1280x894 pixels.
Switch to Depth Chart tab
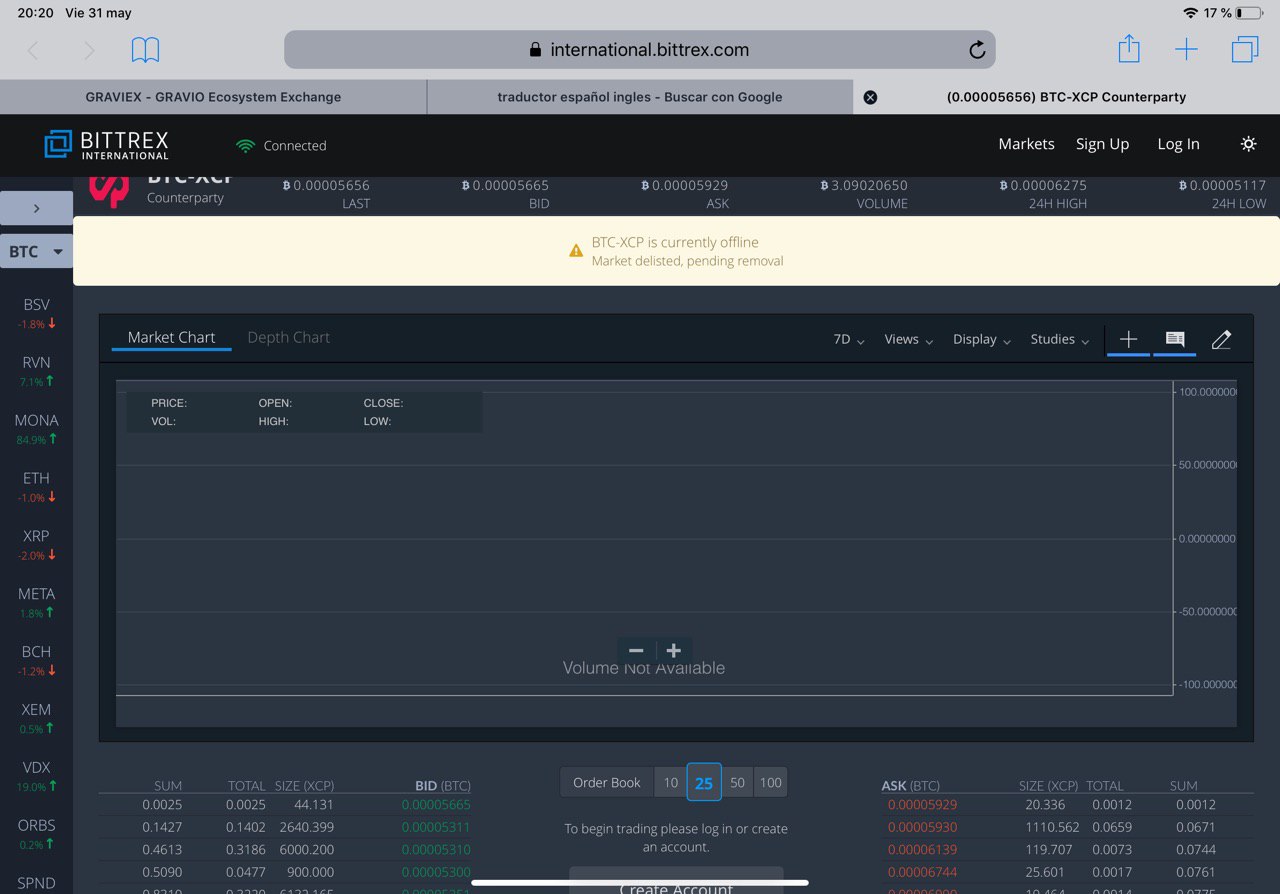pos(288,338)
